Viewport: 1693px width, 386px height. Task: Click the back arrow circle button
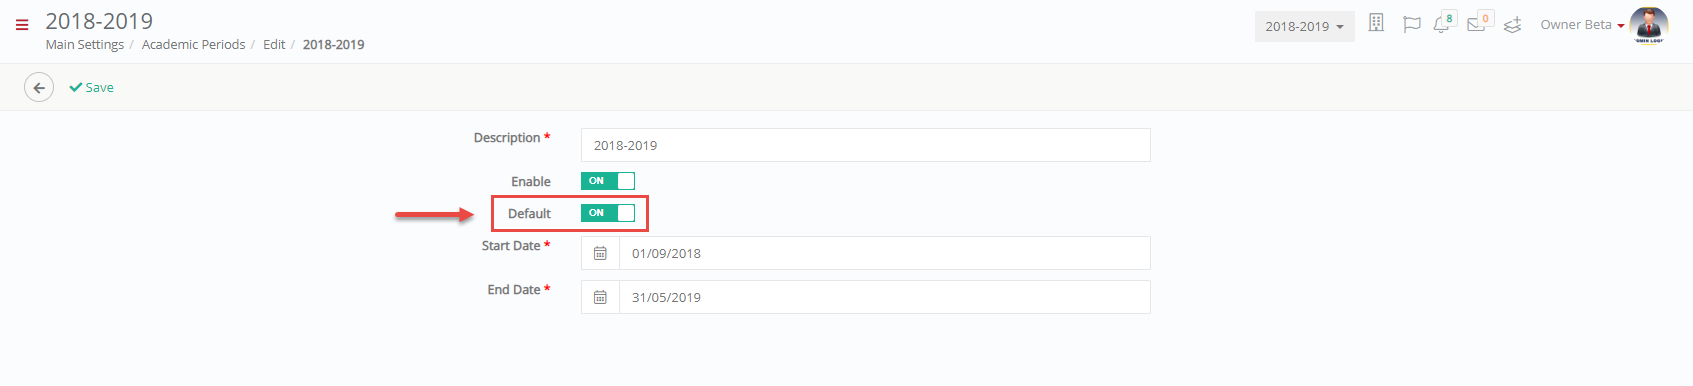[39, 88]
